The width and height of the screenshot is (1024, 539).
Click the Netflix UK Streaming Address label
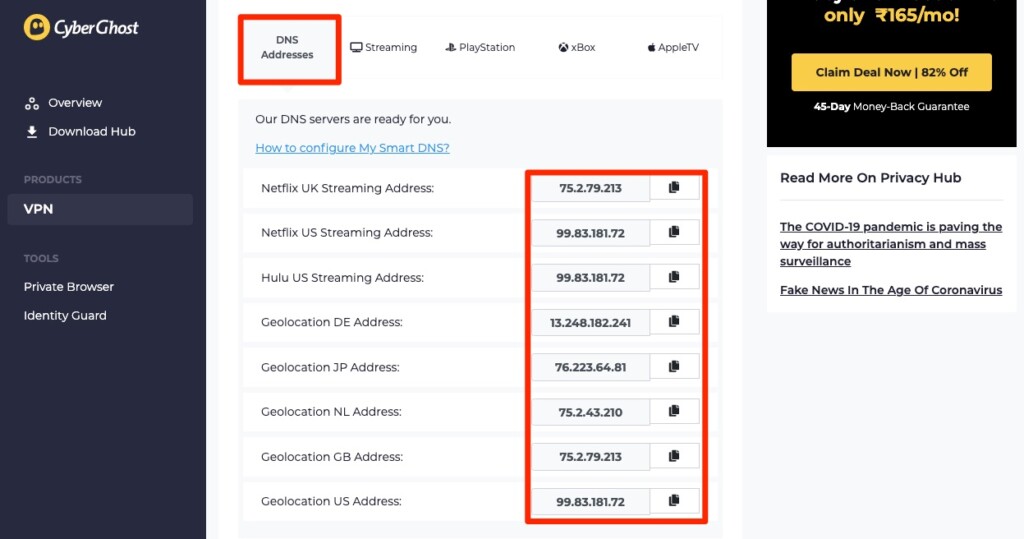tap(347, 188)
